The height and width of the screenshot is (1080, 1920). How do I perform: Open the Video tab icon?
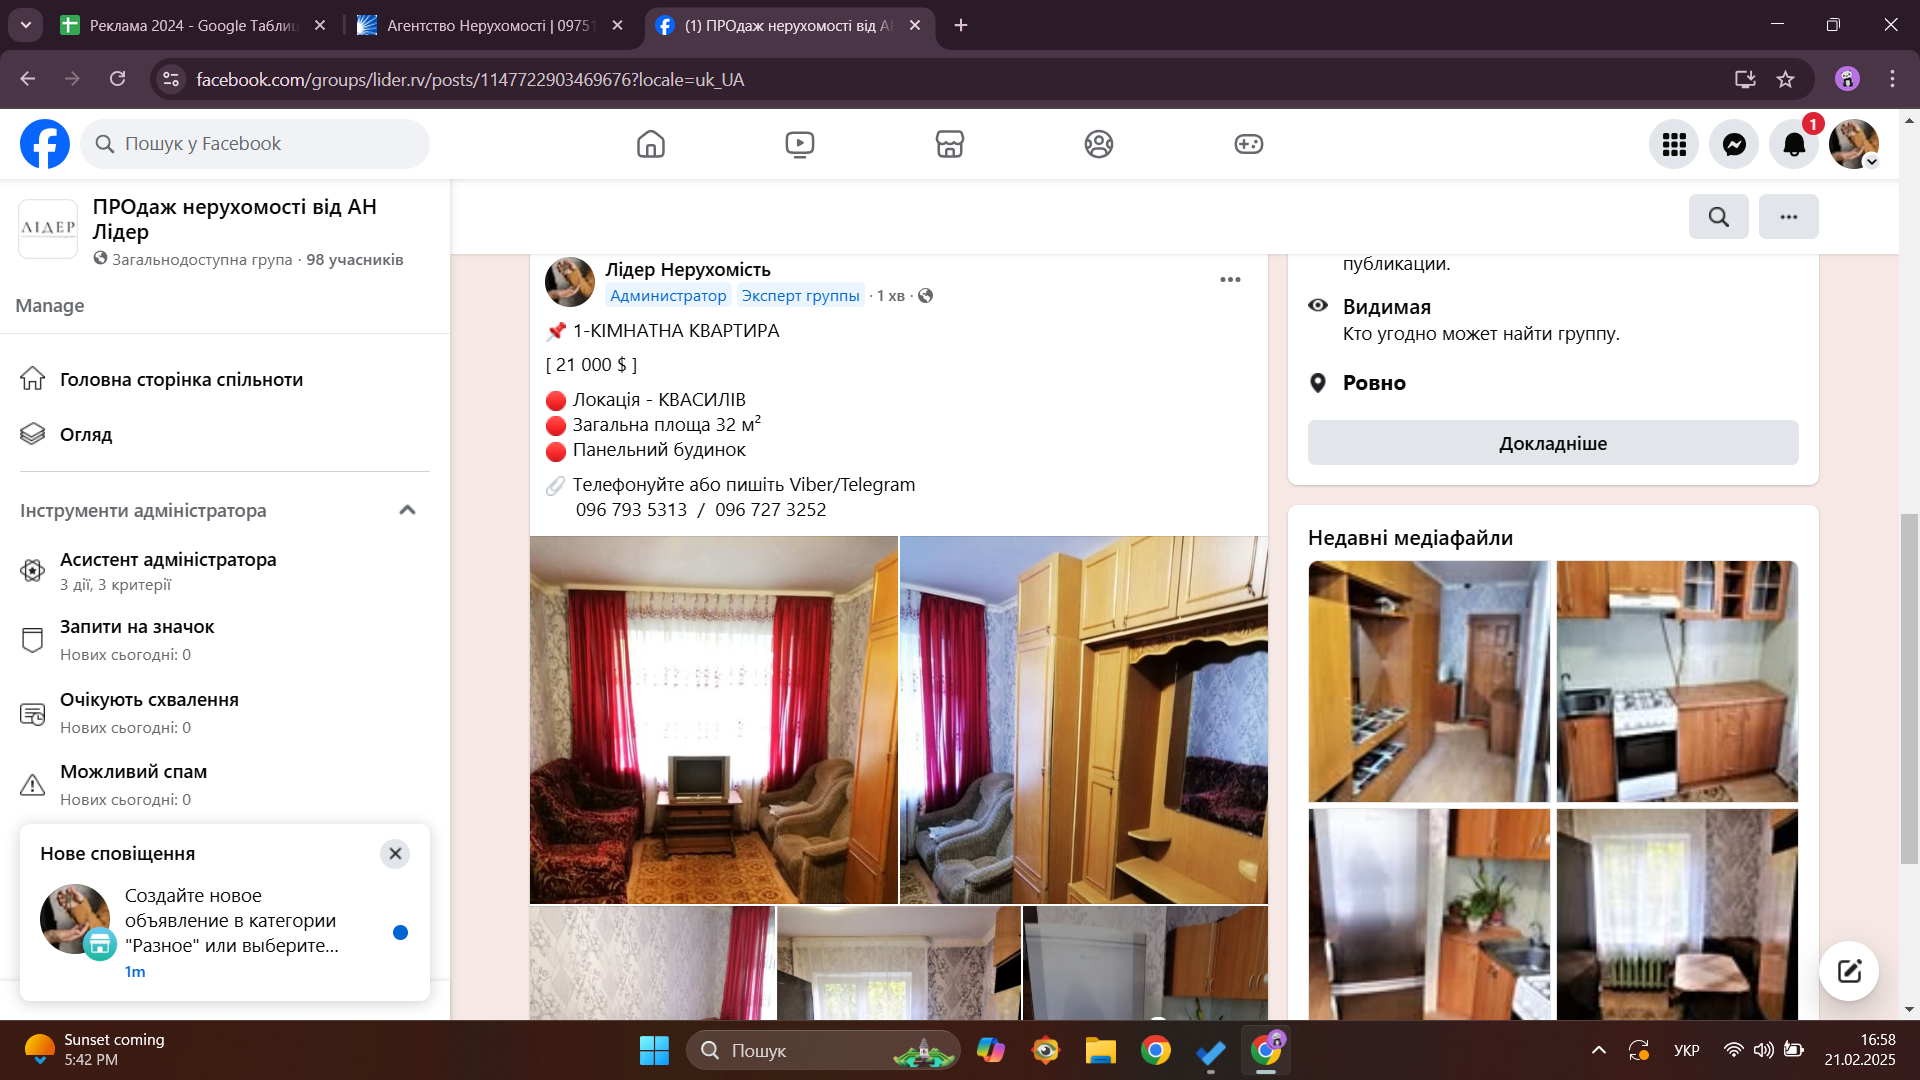[799, 144]
